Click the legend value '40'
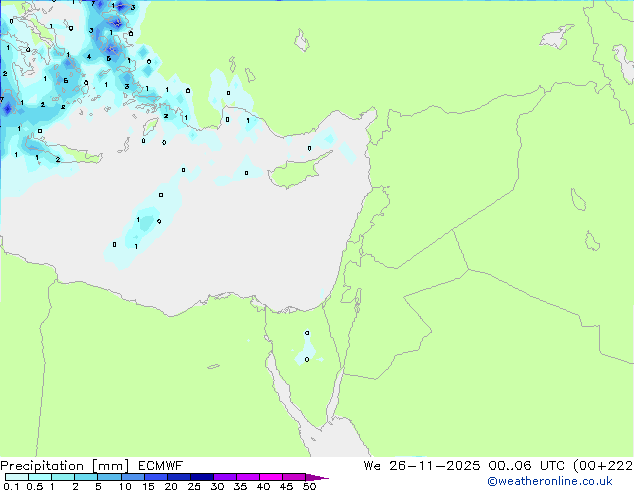Viewport: 634px width, 490px height. click(x=263, y=486)
